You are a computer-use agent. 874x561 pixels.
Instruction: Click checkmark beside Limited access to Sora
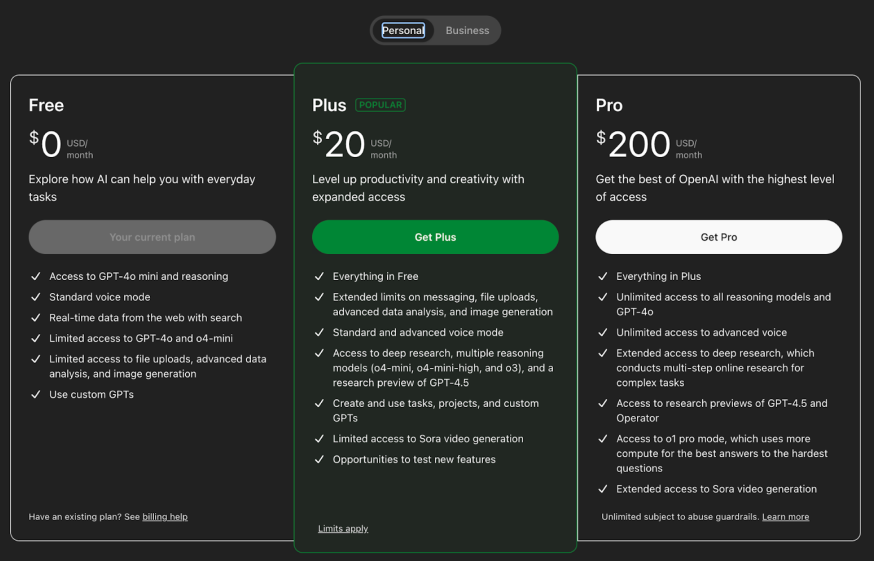[319, 439]
